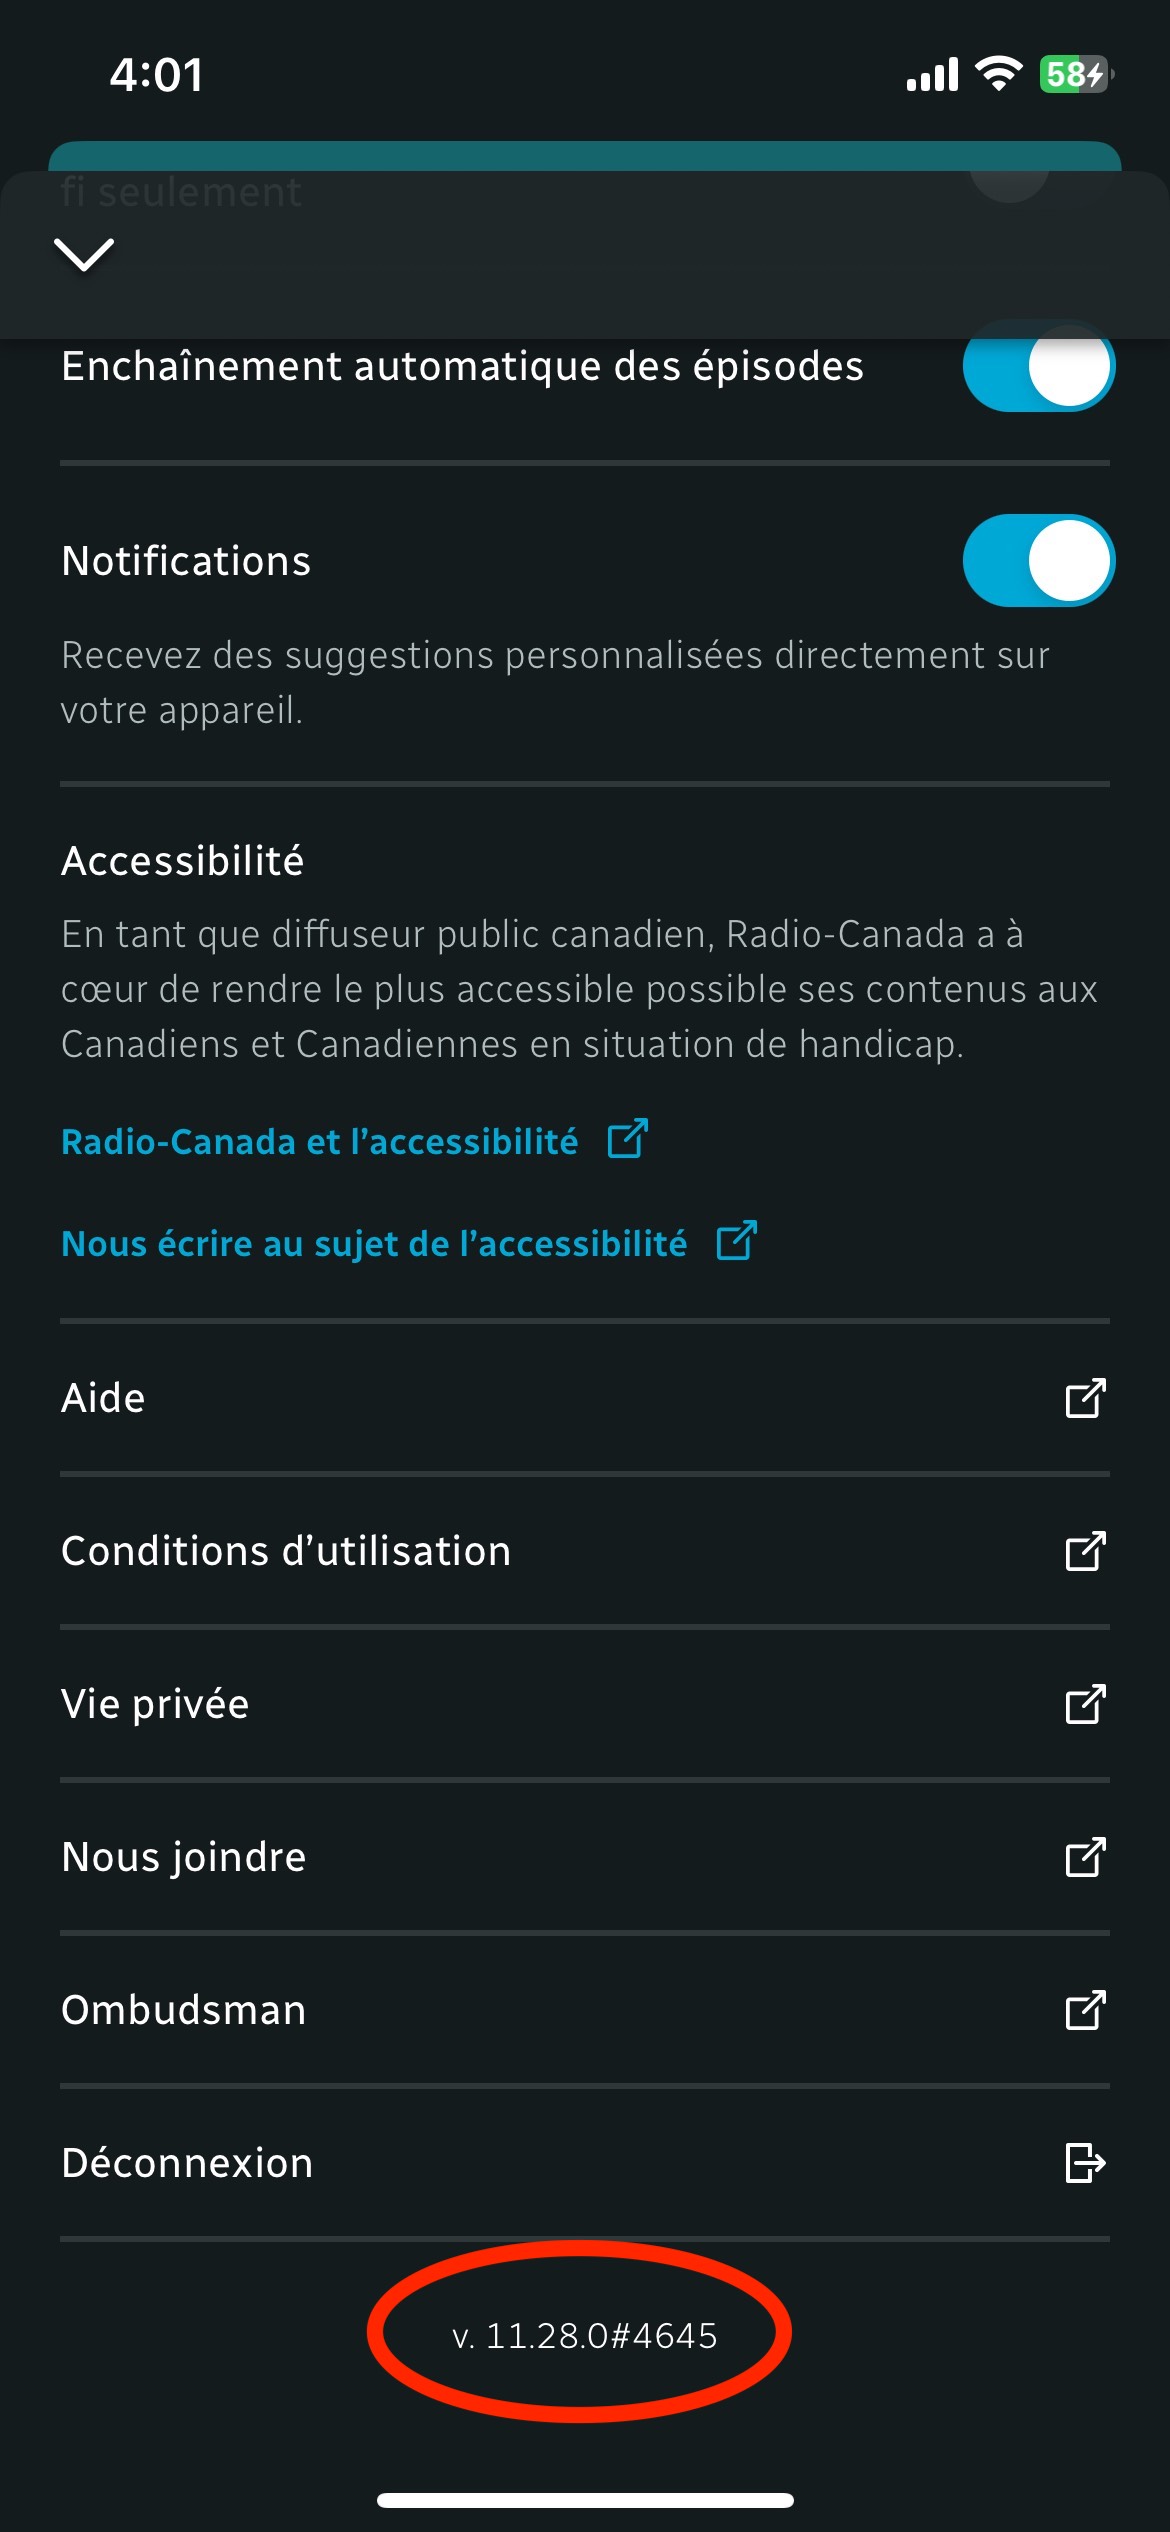The image size is (1170, 2532).
Task: Tap external icon beside Nous joindre
Action: pyautogui.click(x=1085, y=1857)
